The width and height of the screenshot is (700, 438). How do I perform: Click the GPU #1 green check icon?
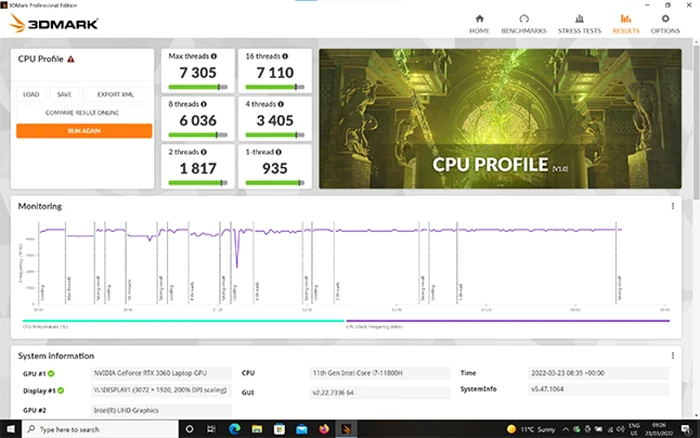[x=51, y=374]
